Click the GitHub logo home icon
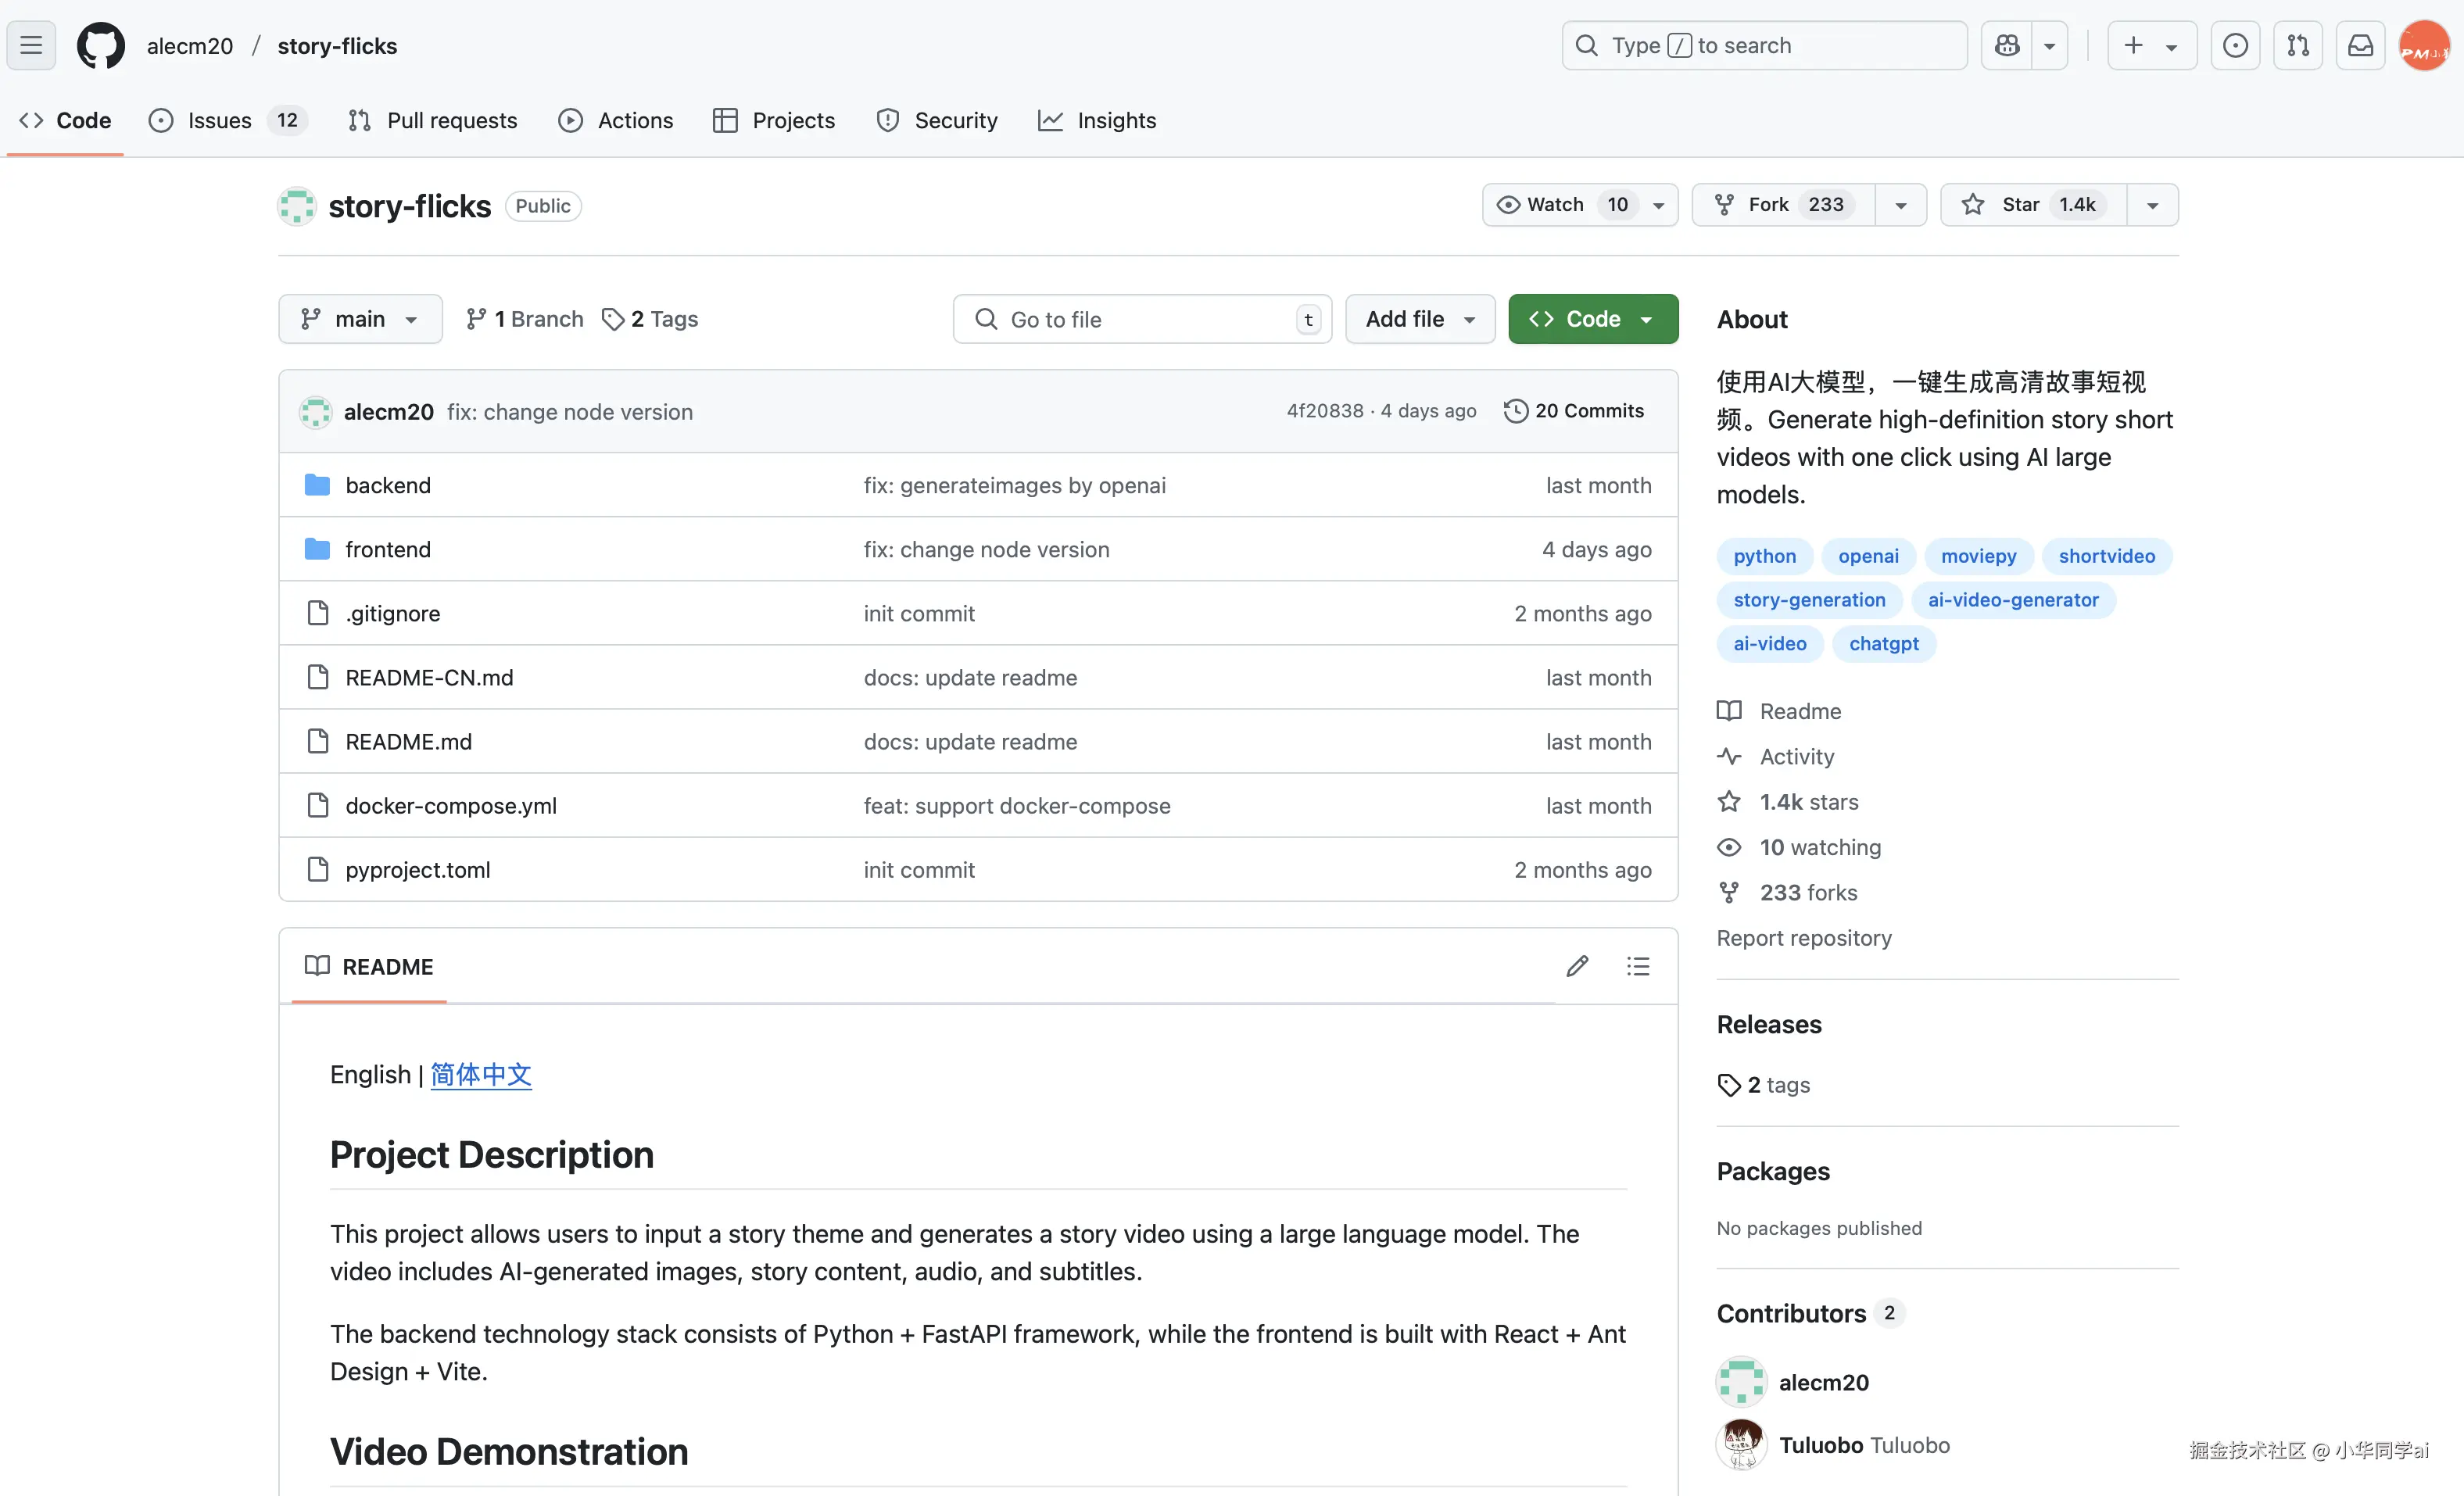Viewport: 2464px width, 1496px height. [x=101, y=45]
